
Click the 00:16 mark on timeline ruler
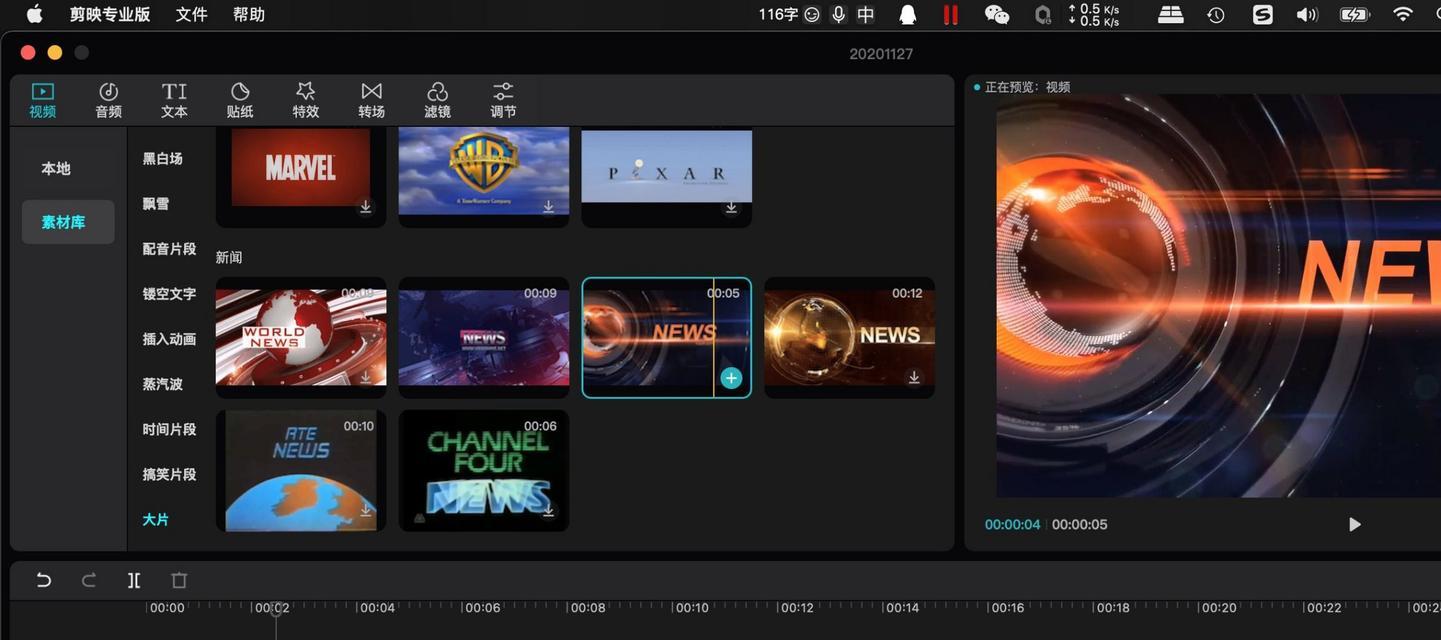click(x=1008, y=608)
